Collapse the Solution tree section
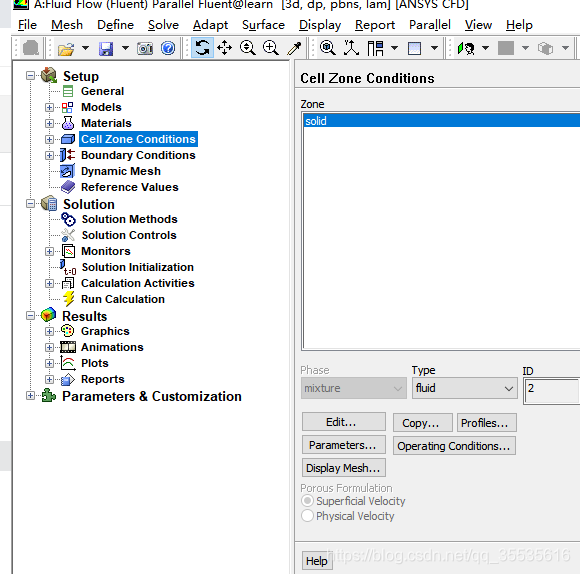 tap(31, 204)
